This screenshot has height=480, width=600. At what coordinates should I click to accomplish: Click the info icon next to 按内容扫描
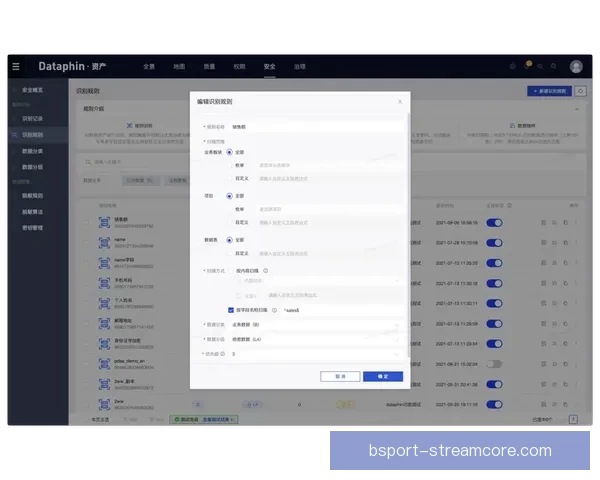(266, 270)
